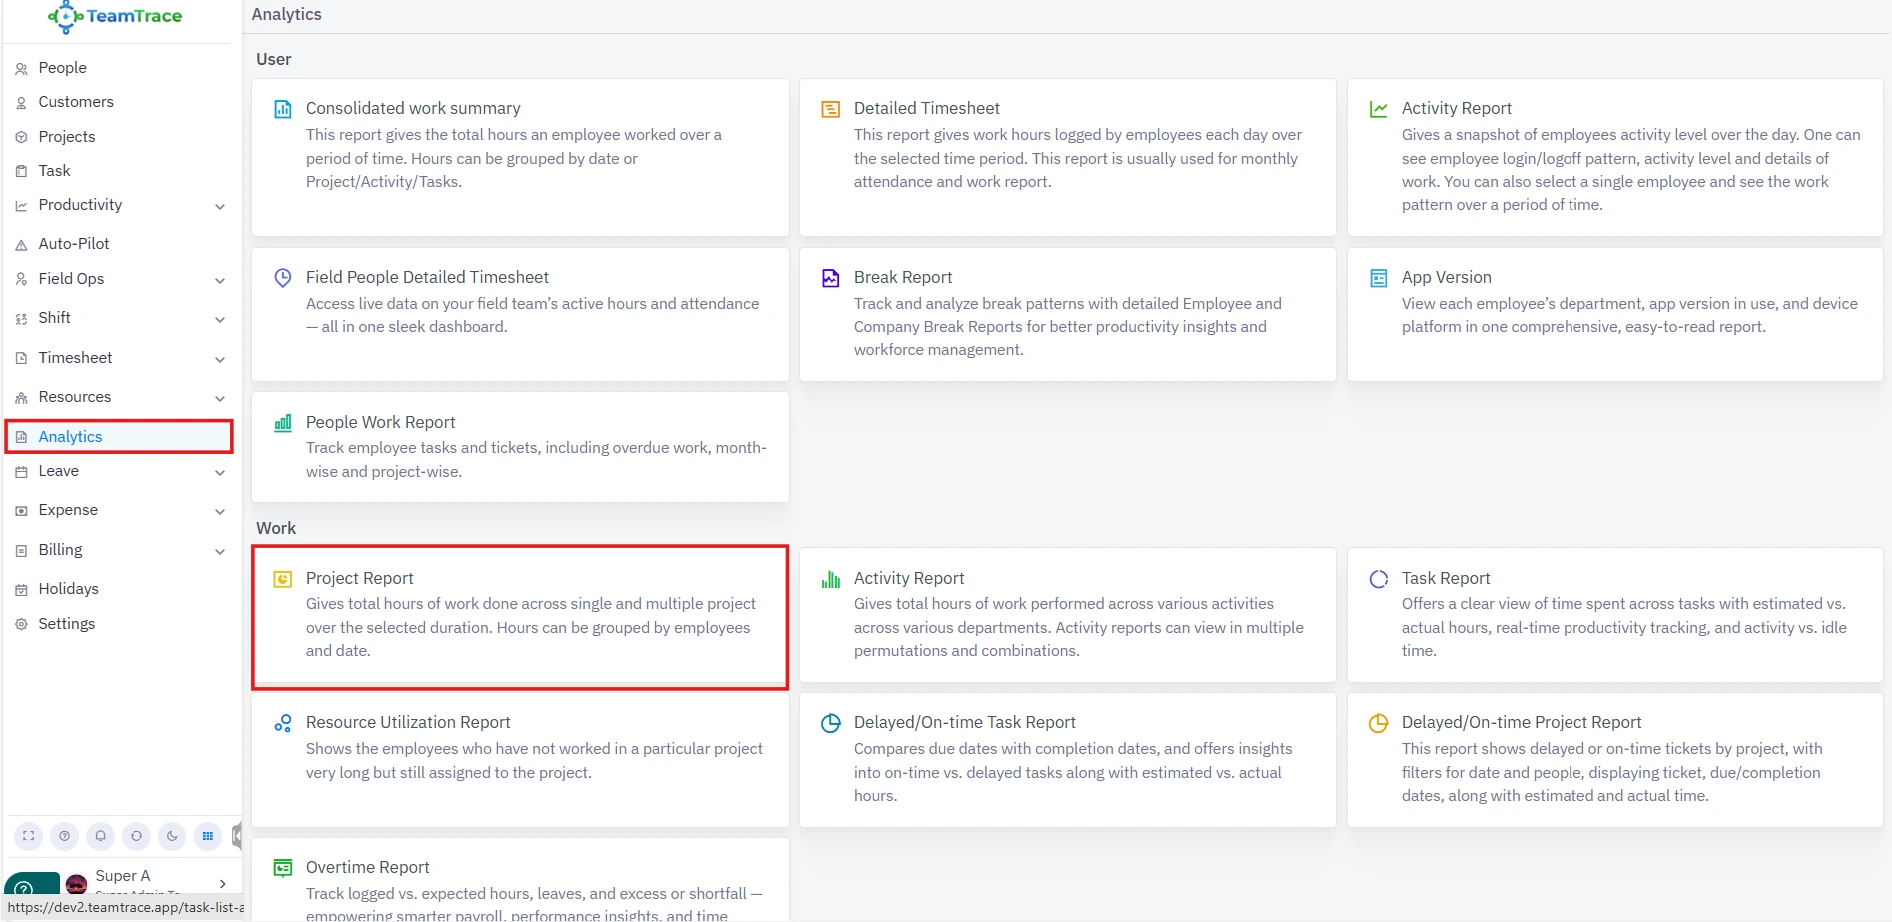Go to Projects in the sidebar
The height and width of the screenshot is (922, 1892).
point(67,137)
